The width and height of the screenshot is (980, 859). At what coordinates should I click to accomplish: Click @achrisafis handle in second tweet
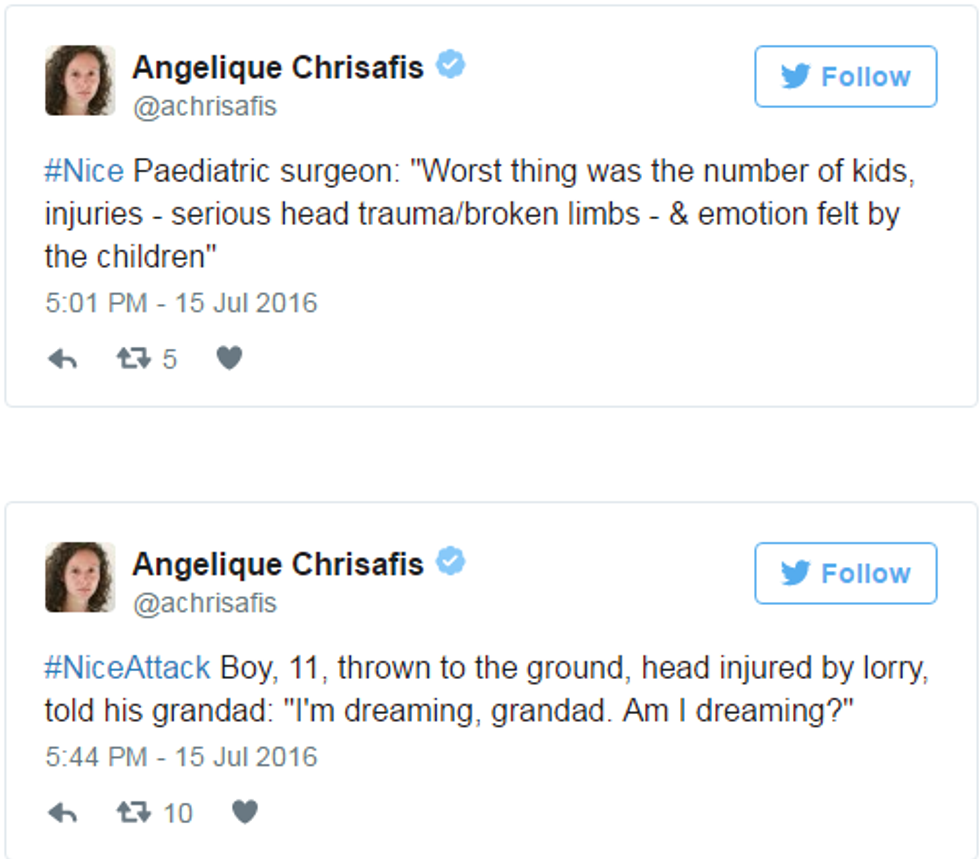[x=205, y=603]
